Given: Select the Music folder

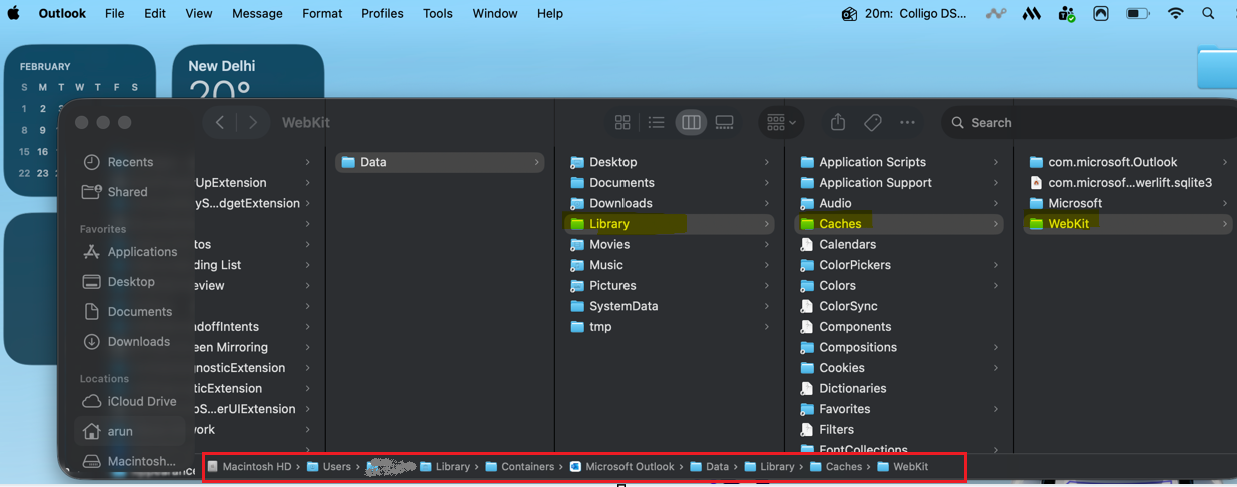Looking at the screenshot, I should coord(669,265).
